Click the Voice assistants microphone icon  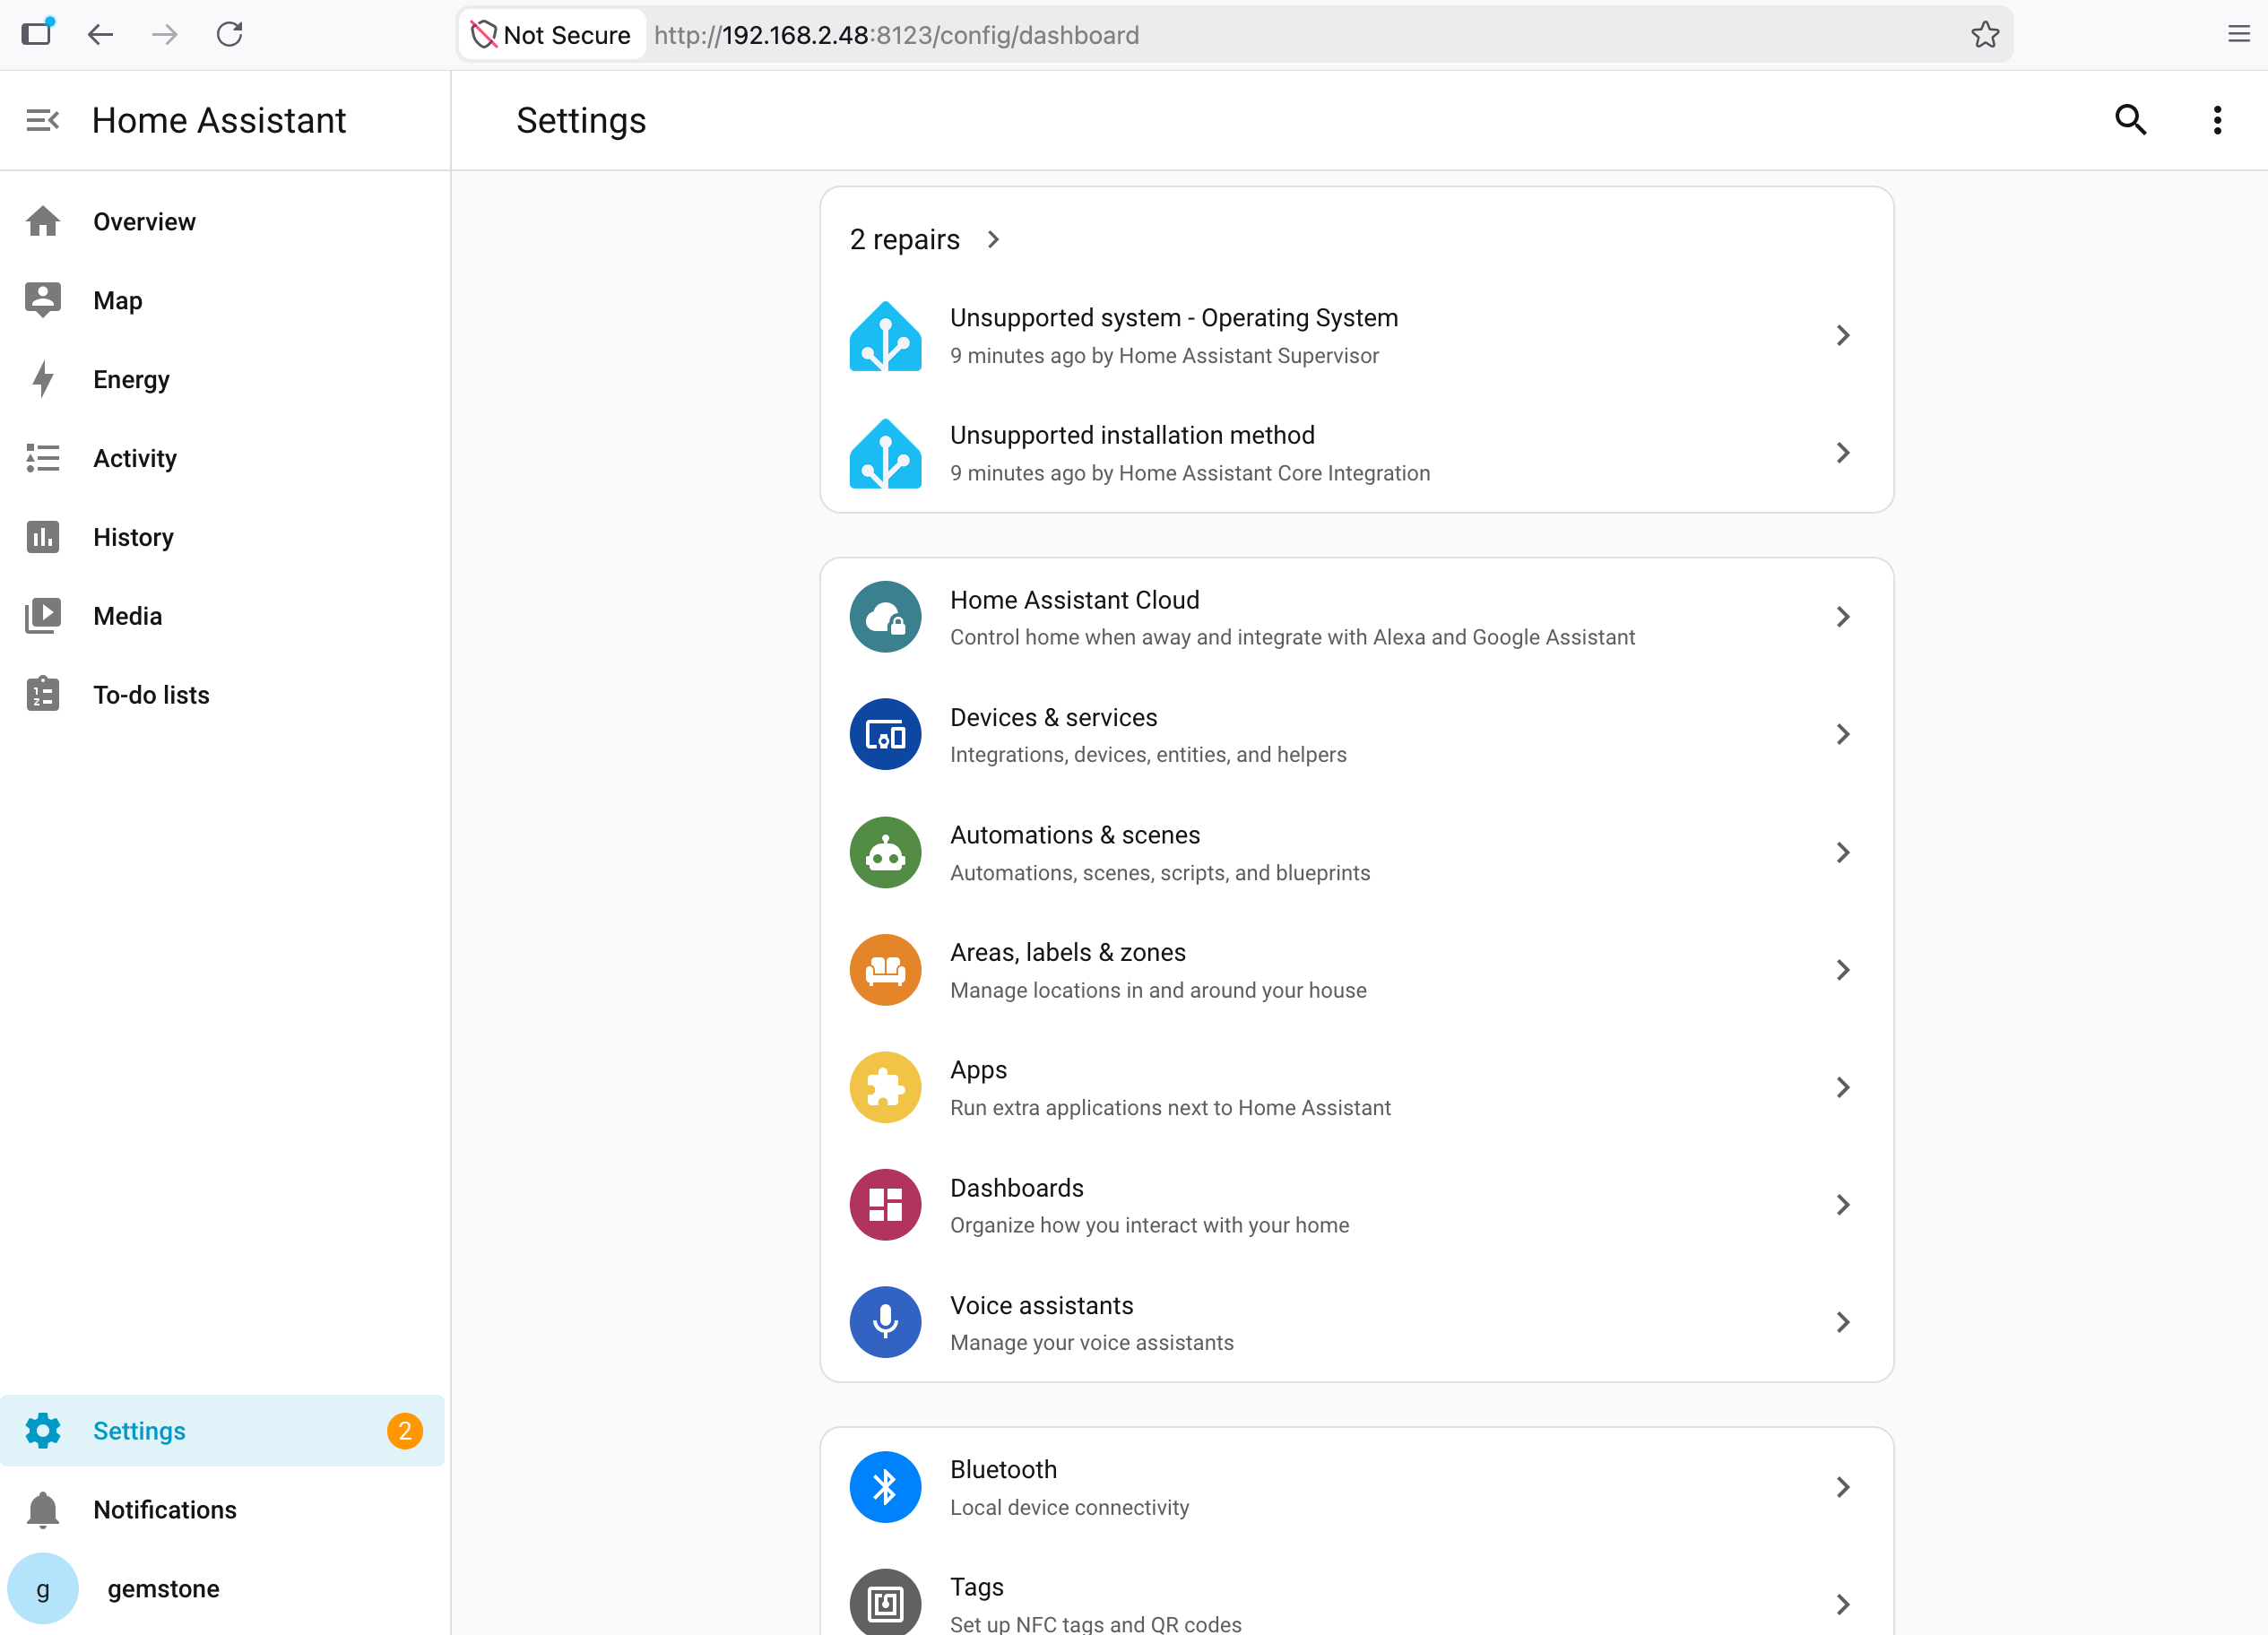(x=885, y=1322)
